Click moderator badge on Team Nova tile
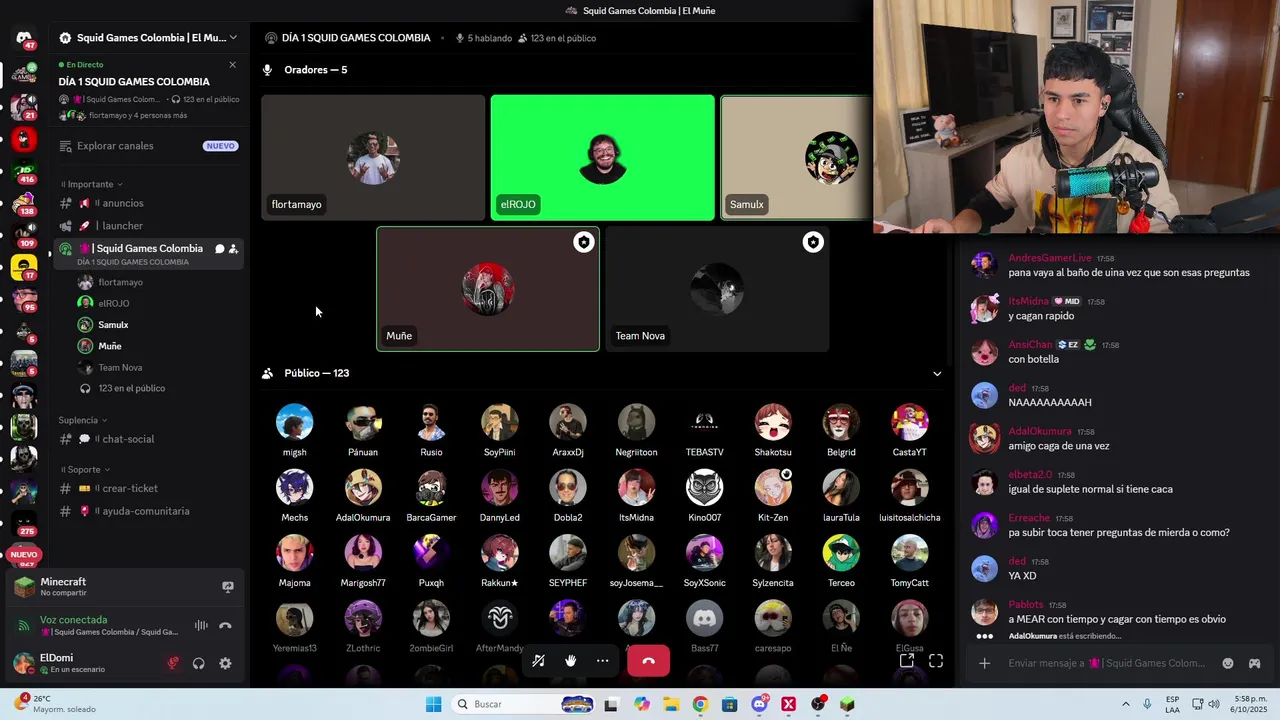1280x720 pixels. pyautogui.click(x=813, y=242)
